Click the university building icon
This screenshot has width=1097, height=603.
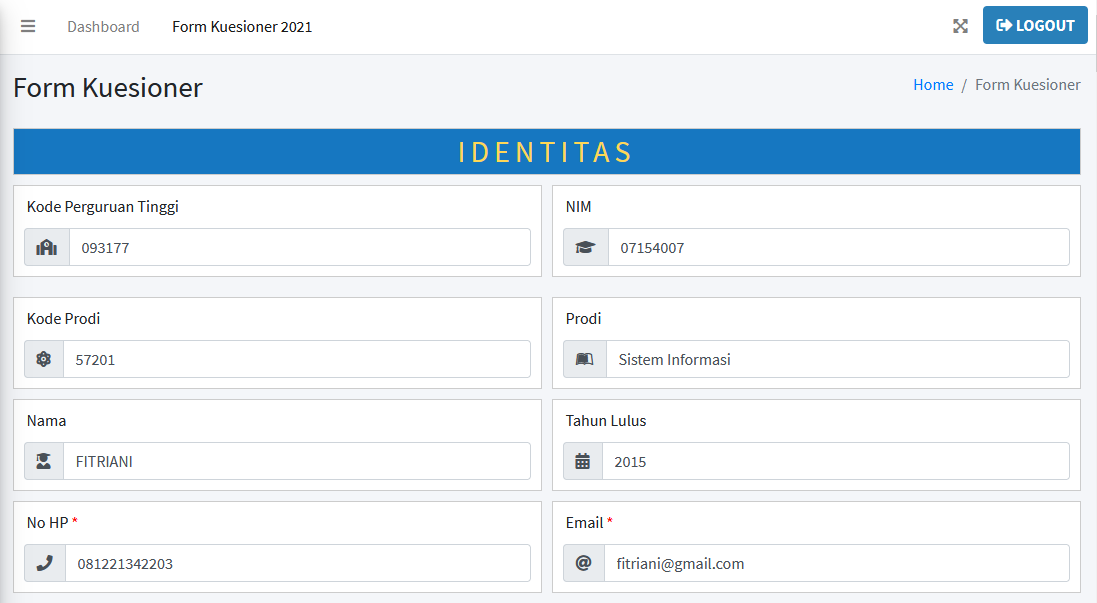(47, 248)
